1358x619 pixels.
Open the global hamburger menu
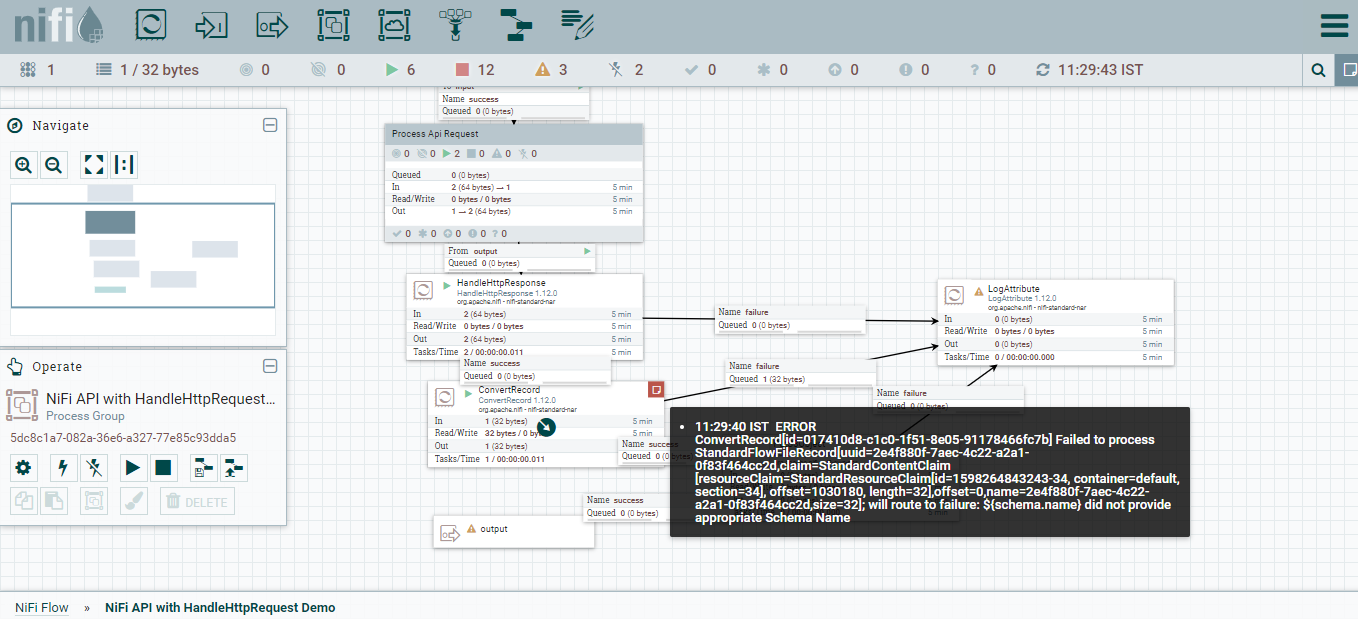coord(1335,25)
